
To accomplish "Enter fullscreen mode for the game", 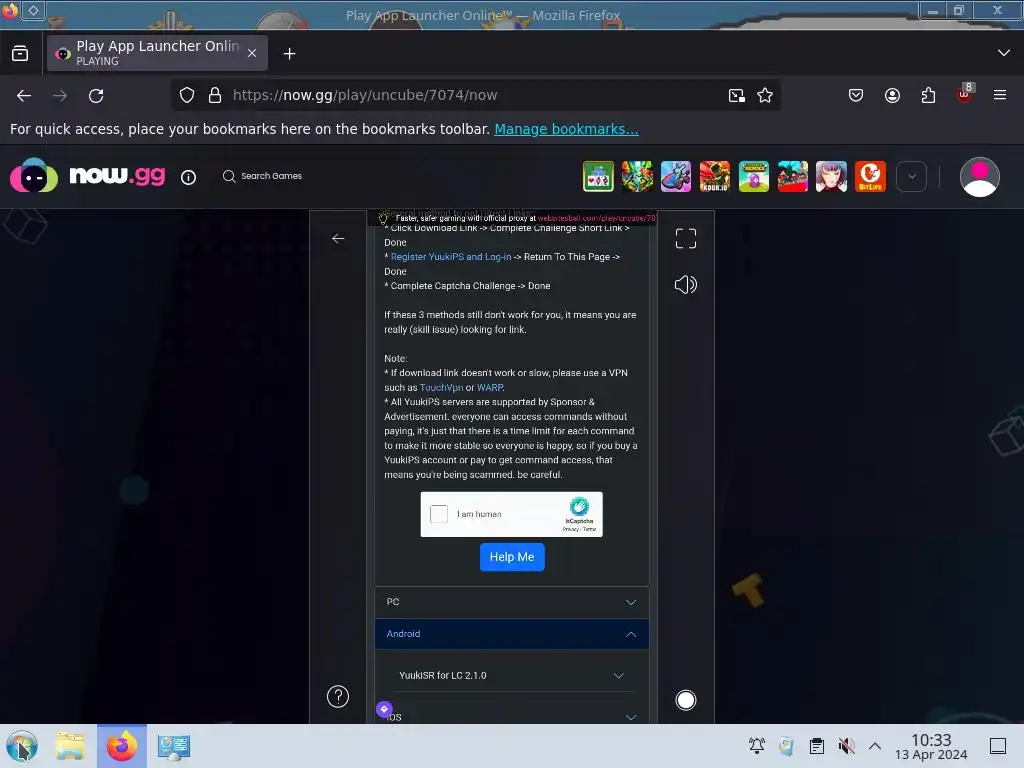I will click(x=685, y=238).
